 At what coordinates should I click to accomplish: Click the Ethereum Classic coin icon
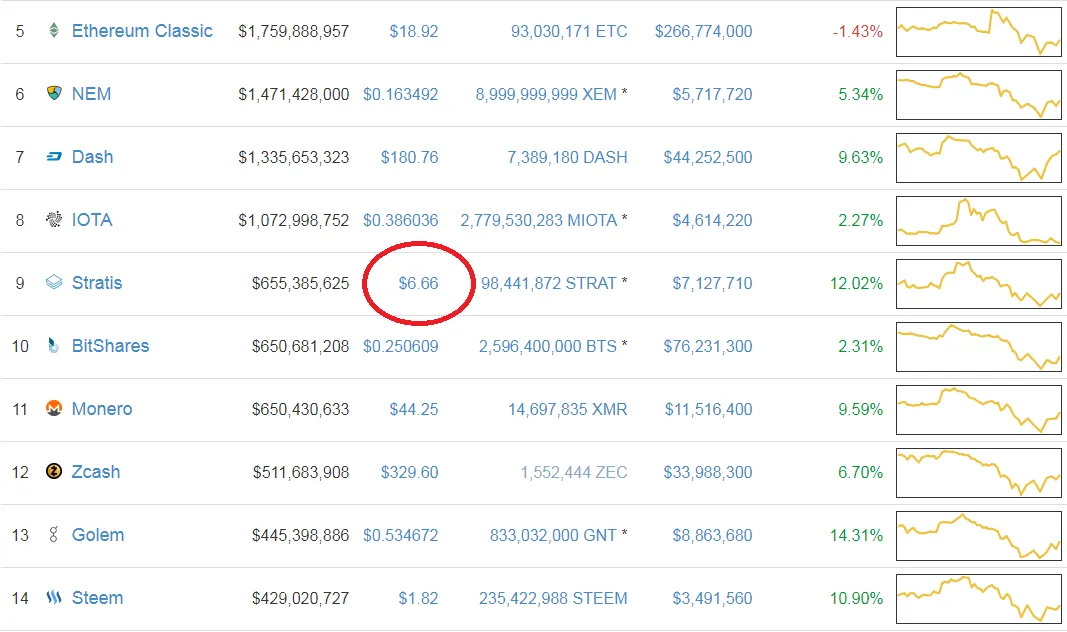(x=54, y=31)
